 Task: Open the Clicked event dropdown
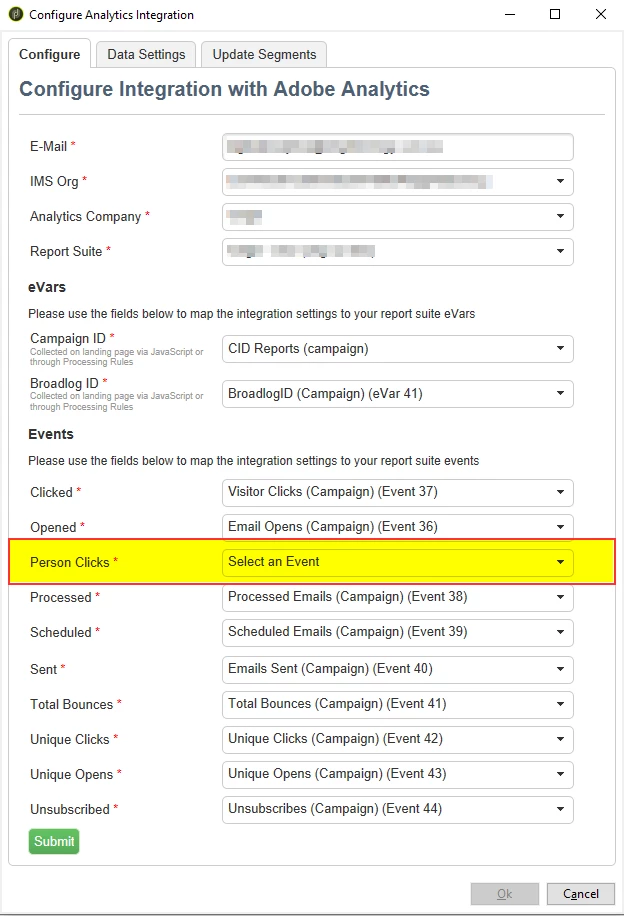coord(397,492)
